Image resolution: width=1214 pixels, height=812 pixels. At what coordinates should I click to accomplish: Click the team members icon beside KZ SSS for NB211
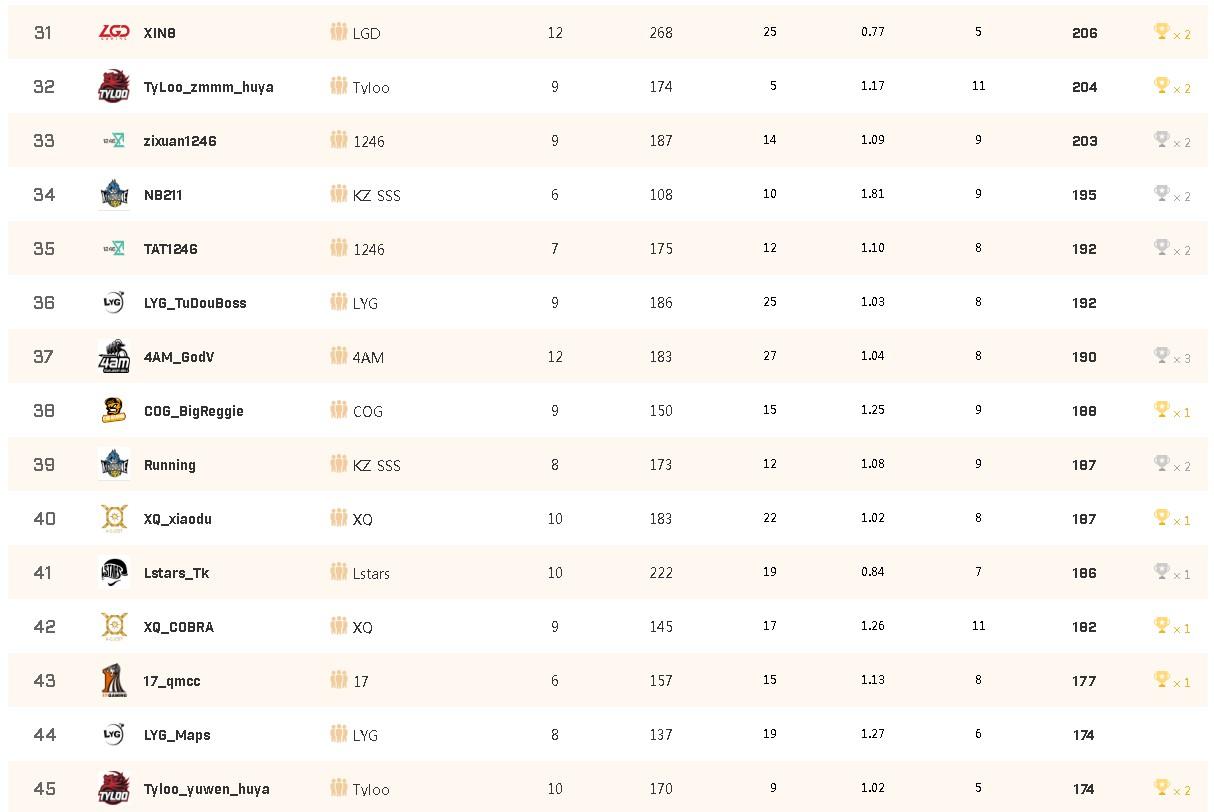(339, 194)
